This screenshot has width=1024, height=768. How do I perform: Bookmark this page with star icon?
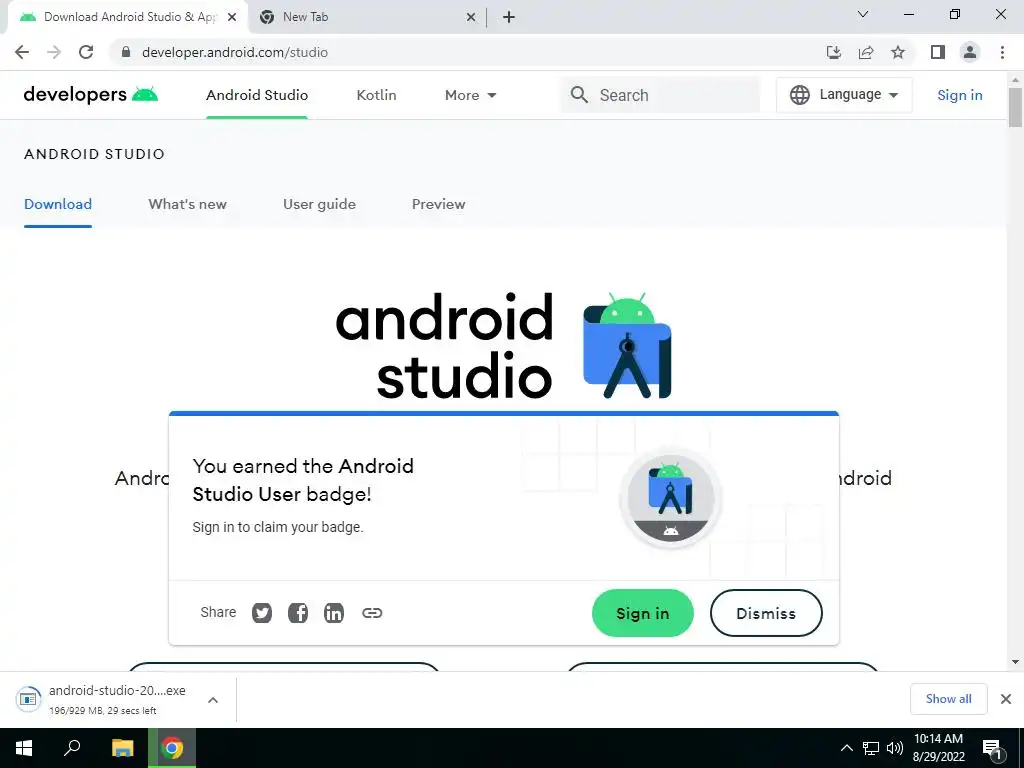click(898, 52)
